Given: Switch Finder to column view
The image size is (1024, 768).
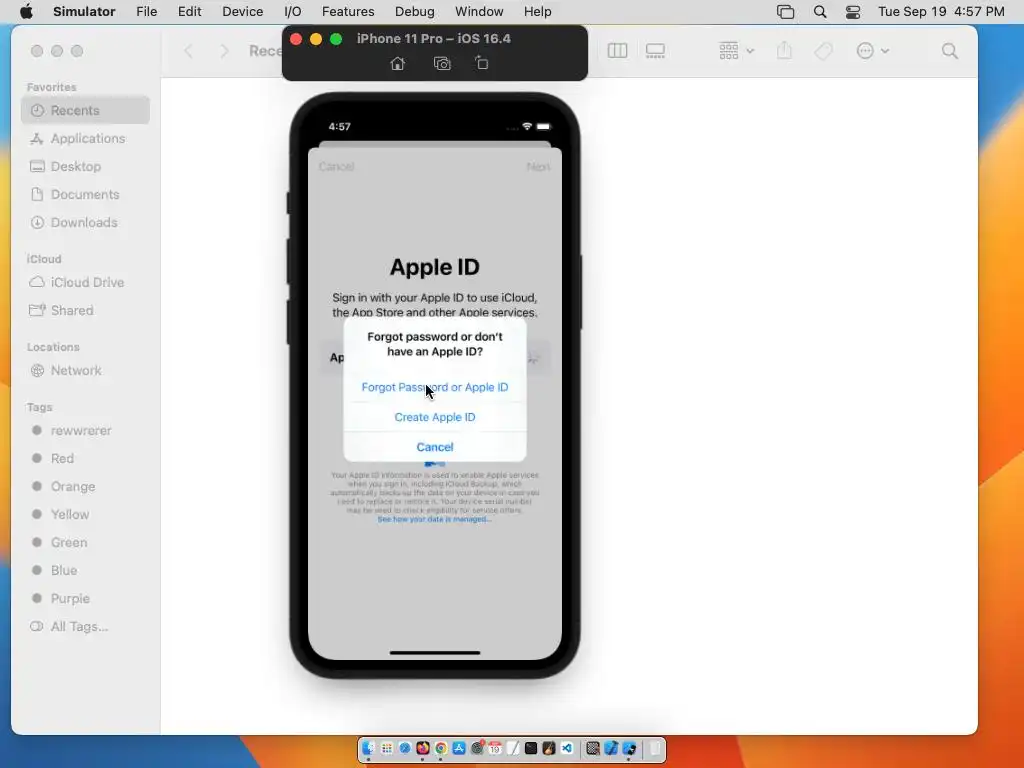Looking at the screenshot, I should (x=617, y=51).
